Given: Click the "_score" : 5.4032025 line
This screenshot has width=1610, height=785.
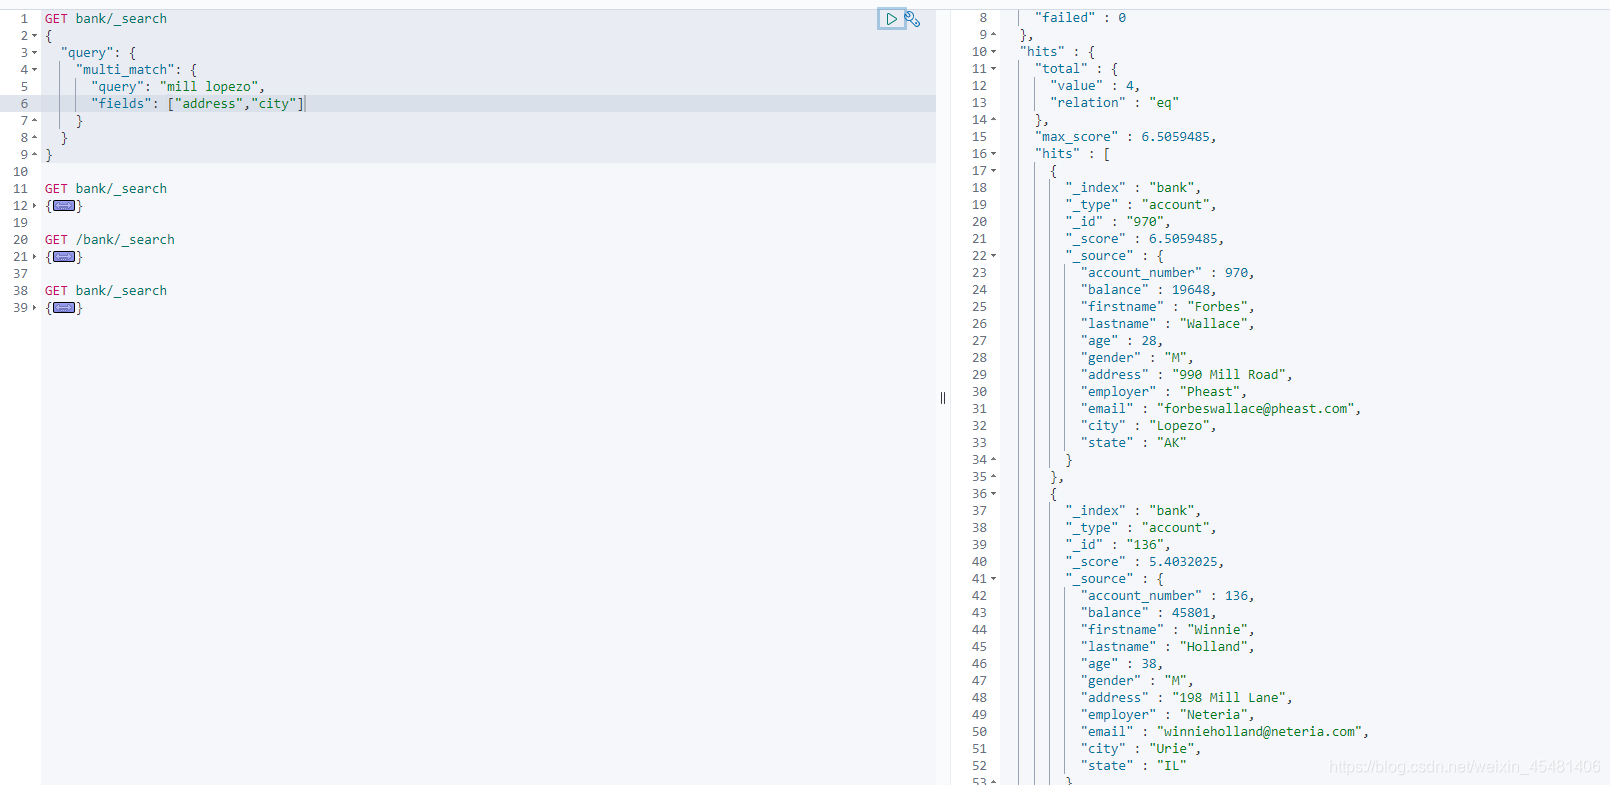Looking at the screenshot, I should tap(1144, 562).
